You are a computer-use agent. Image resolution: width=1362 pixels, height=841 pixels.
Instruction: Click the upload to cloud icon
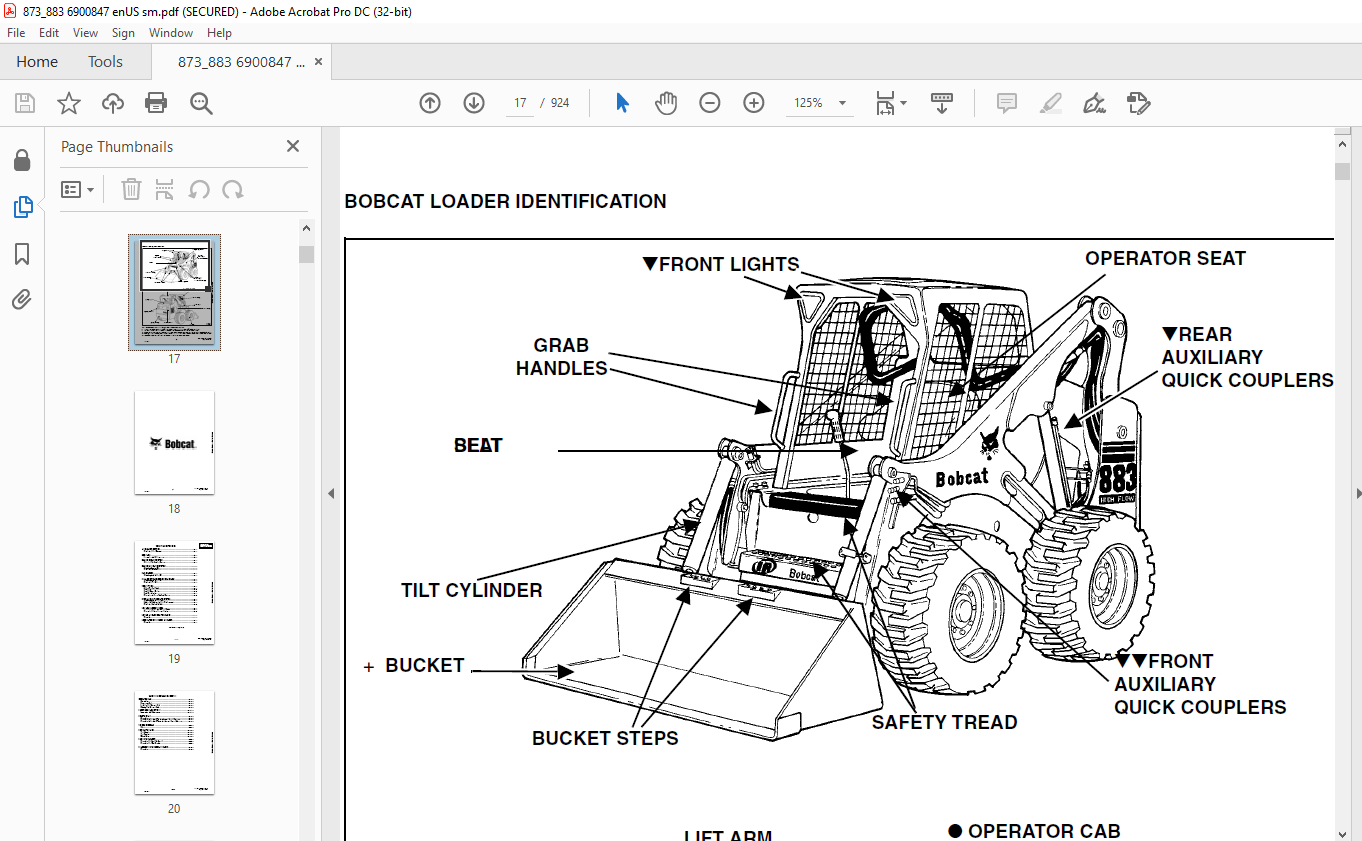pyautogui.click(x=113, y=103)
